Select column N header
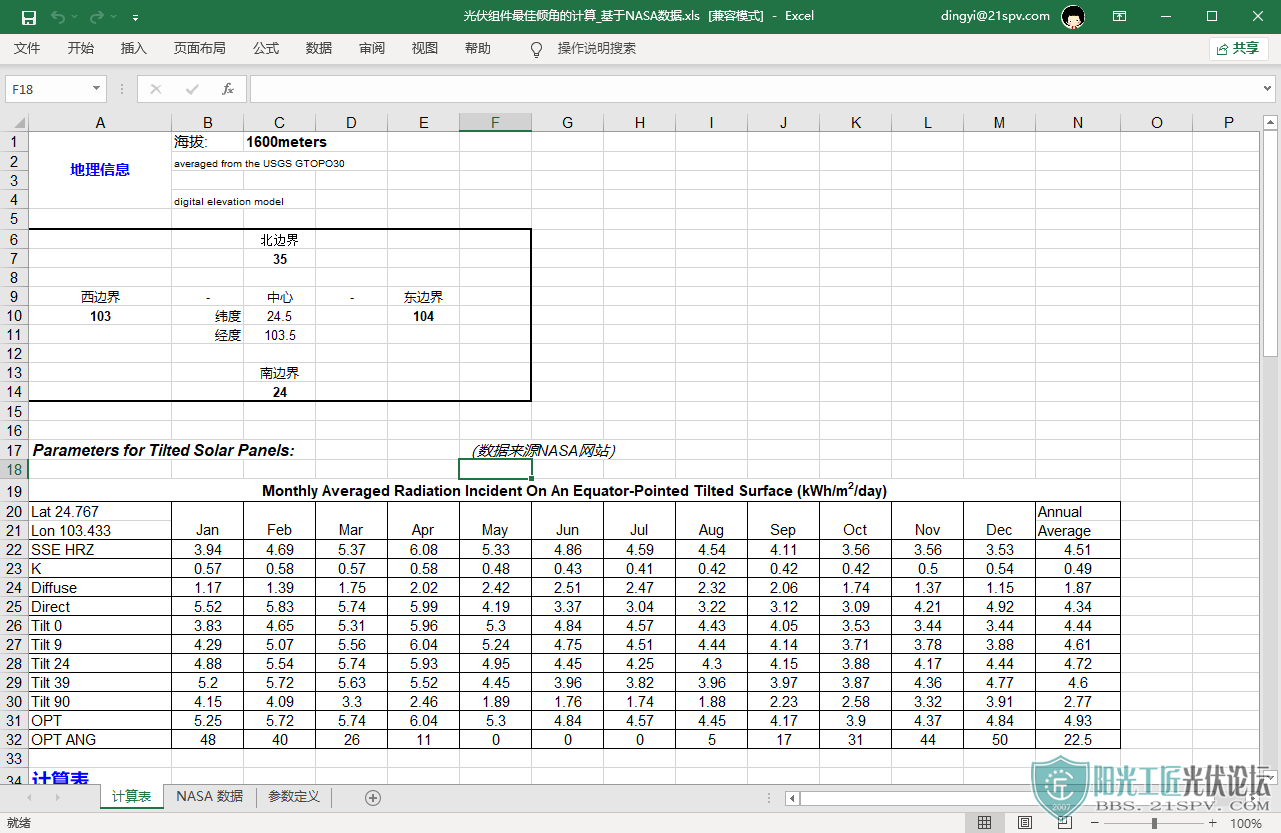This screenshot has height=833, width=1281. click(1078, 122)
